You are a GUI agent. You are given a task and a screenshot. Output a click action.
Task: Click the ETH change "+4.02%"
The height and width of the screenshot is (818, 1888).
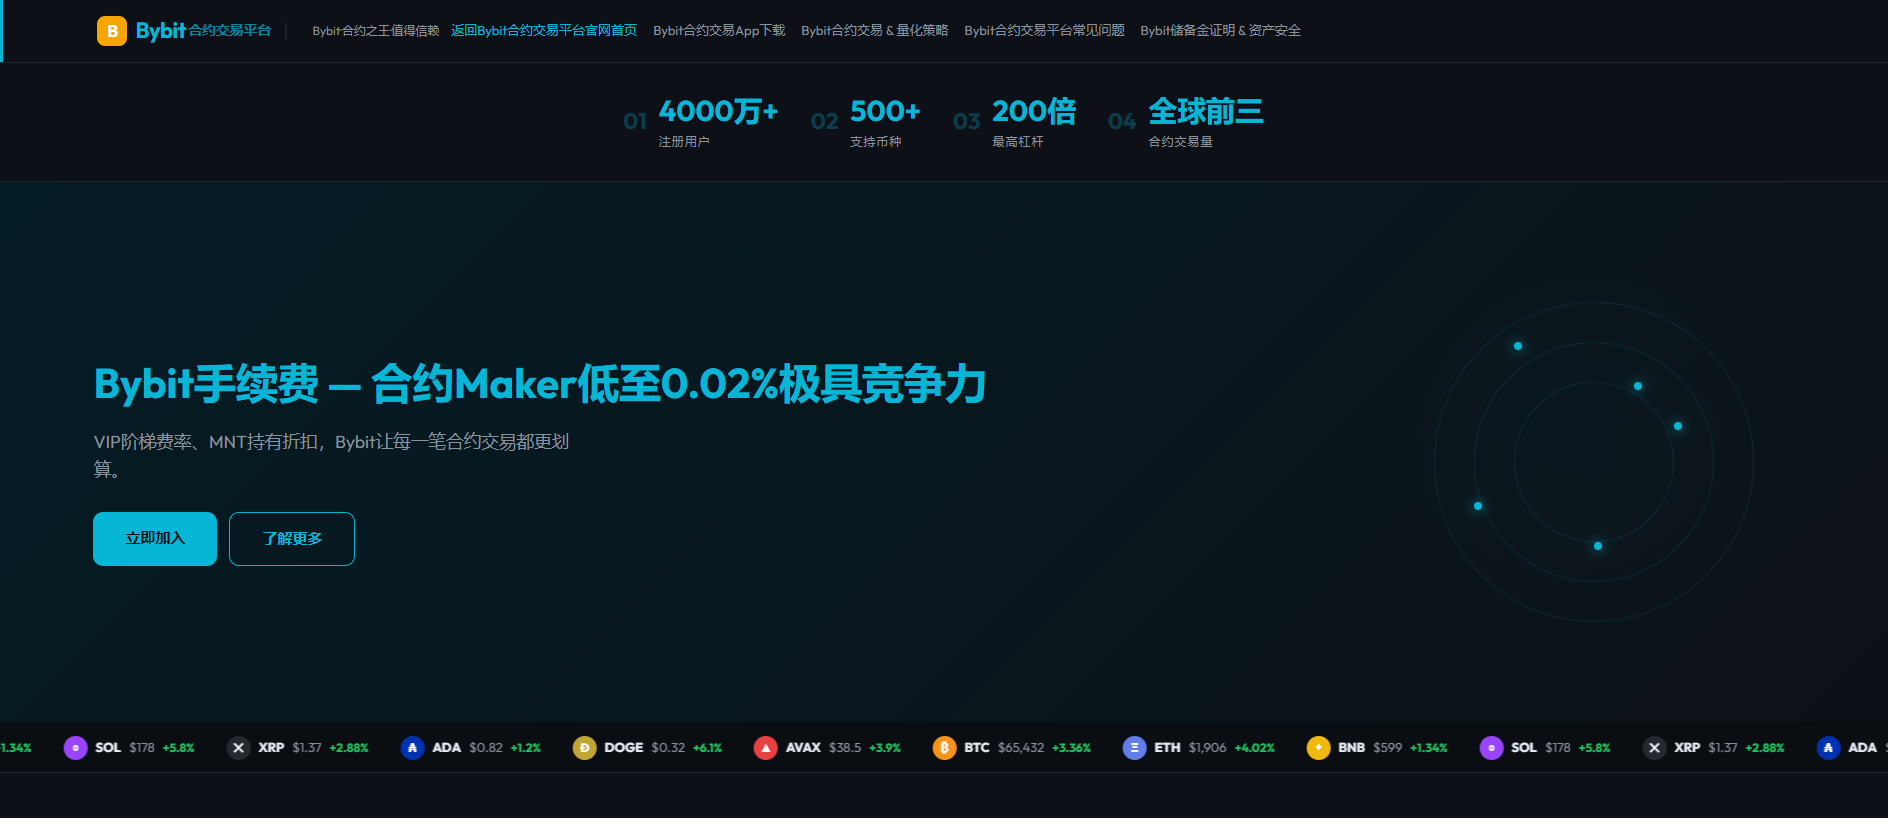tap(1255, 748)
